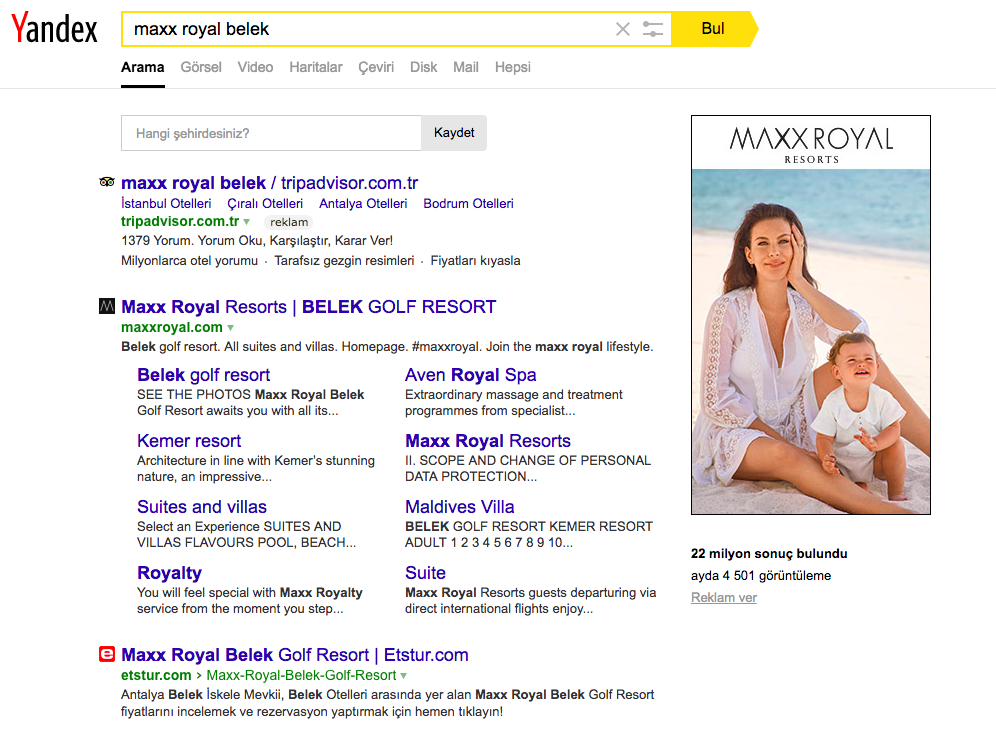Click the green maxxroyal.com URL
Image resolution: width=996 pixels, height=737 pixels.
click(172, 327)
